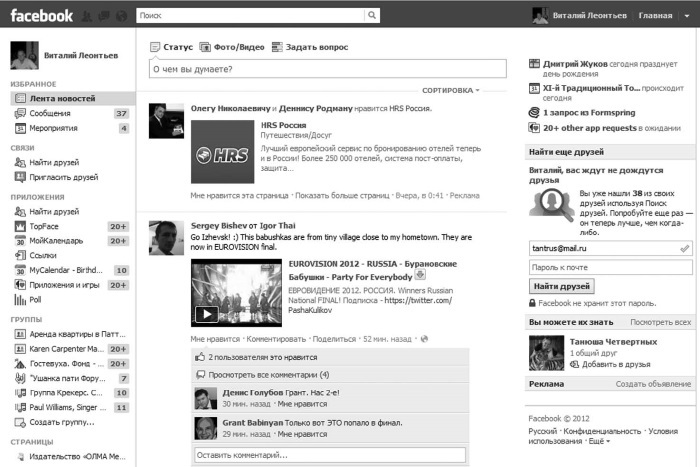Image resolution: width=700 pixels, height=467 pixels.
Task: Open Мероприятия in the left sidebar
Action: tap(53, 128)
